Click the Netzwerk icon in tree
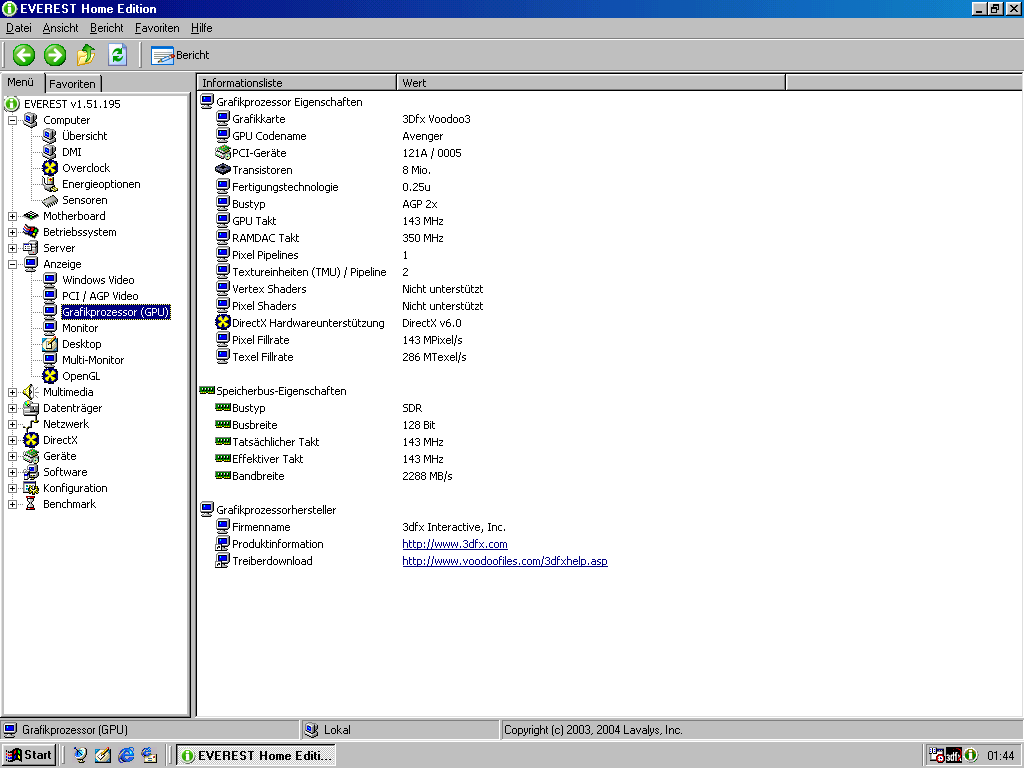The image size is (1024, 768). (x=31, y=424)
